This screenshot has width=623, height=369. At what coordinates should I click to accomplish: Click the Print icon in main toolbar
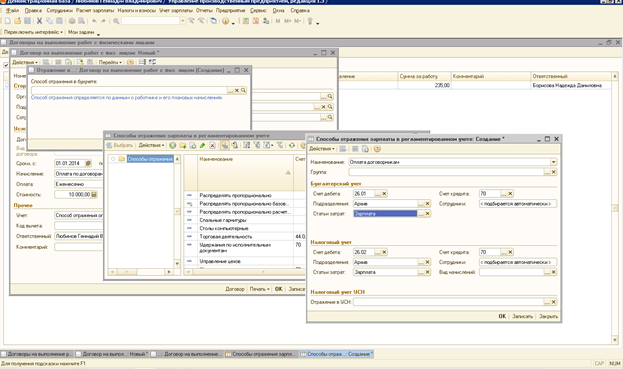(x=72, y=21)
